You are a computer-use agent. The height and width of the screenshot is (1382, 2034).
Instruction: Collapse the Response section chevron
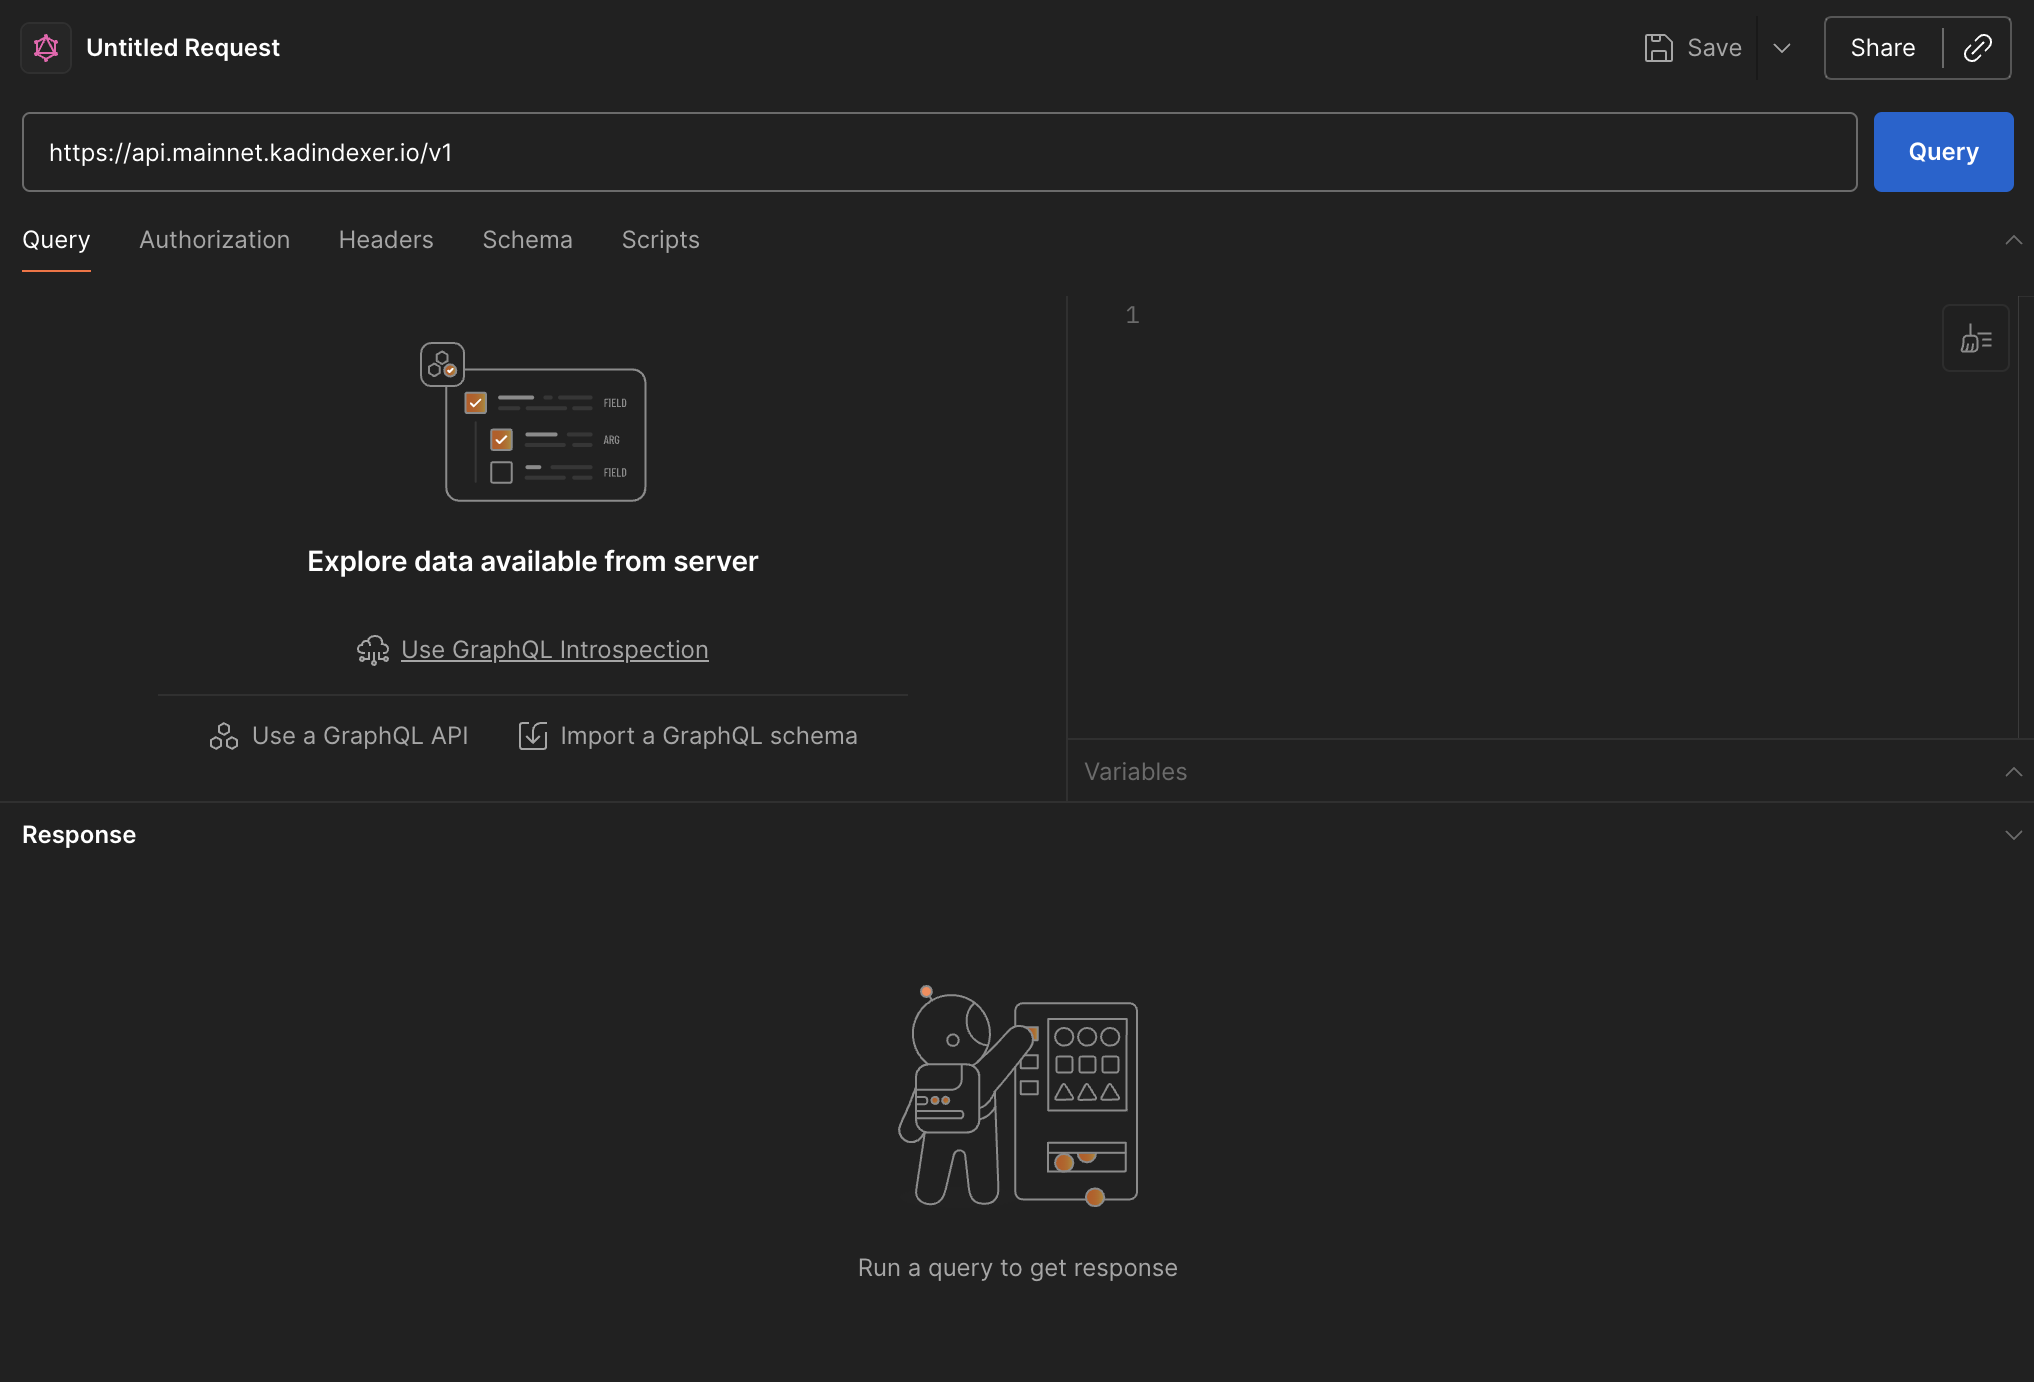2013,835
